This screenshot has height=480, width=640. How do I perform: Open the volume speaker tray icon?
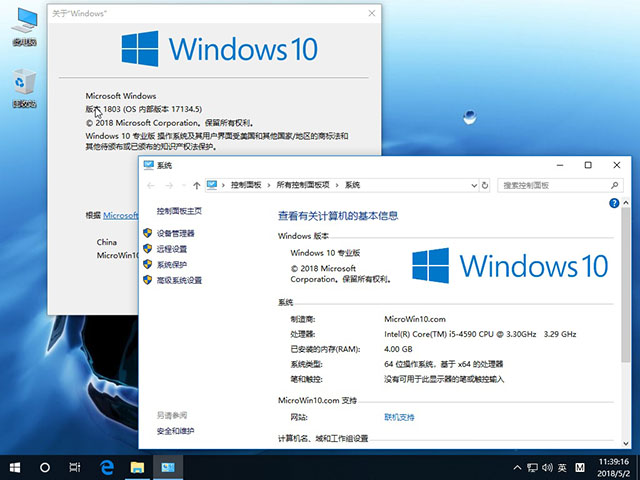tap(547, 468)
